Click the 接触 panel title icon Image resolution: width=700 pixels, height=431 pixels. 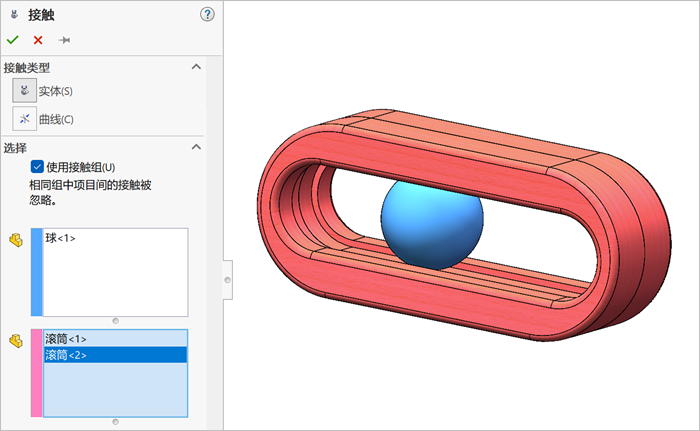[14, 14]
